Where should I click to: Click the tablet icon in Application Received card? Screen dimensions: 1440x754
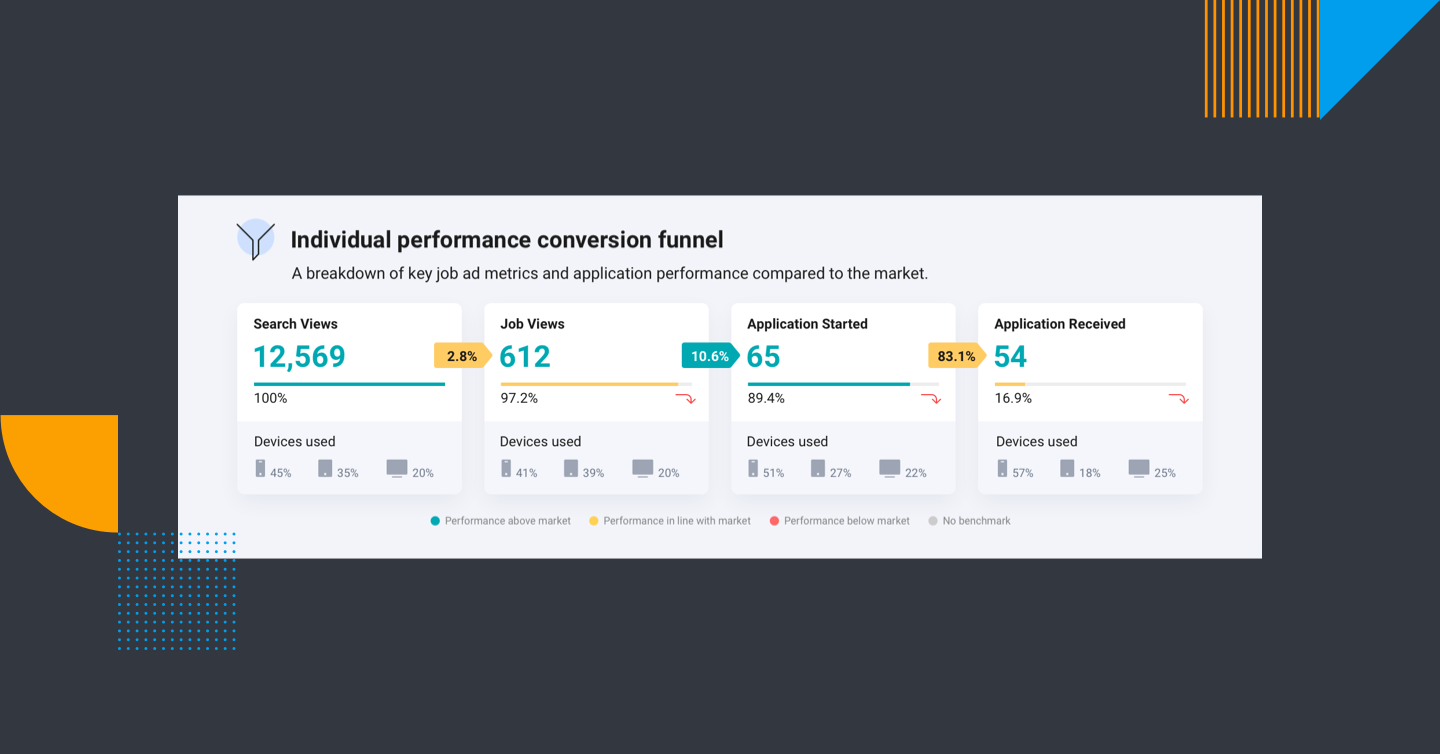click(1066, 468)
